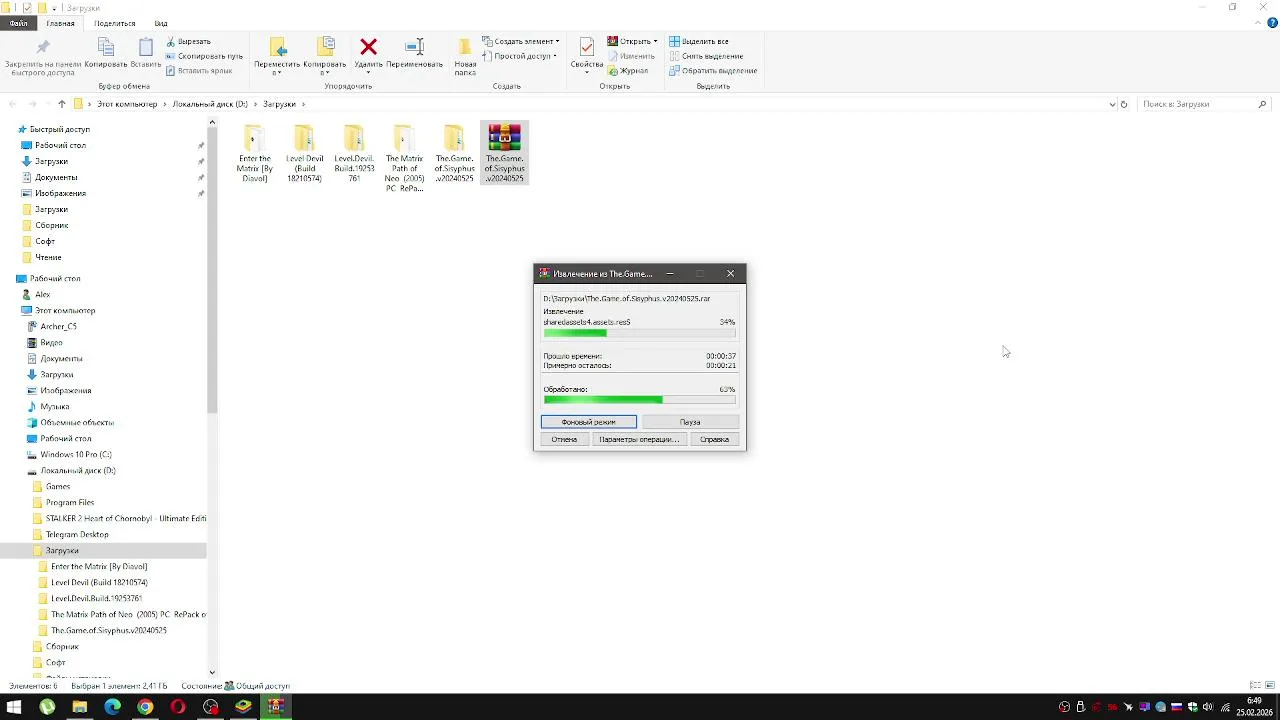
Task: Click Параметры операции... in the extraction dialog
Action: coord(639,439)
